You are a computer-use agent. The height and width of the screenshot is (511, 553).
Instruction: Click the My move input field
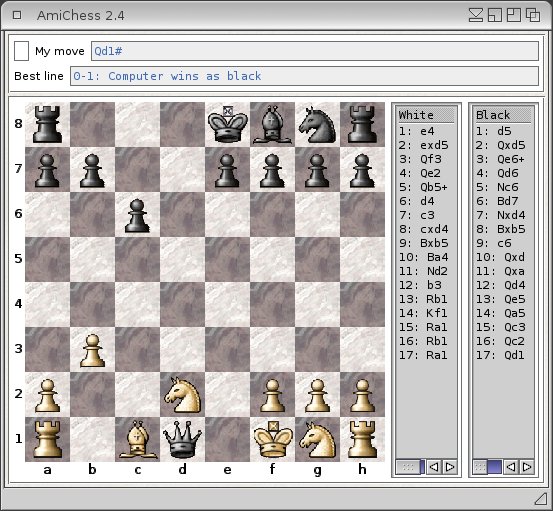tap(315, 51)
